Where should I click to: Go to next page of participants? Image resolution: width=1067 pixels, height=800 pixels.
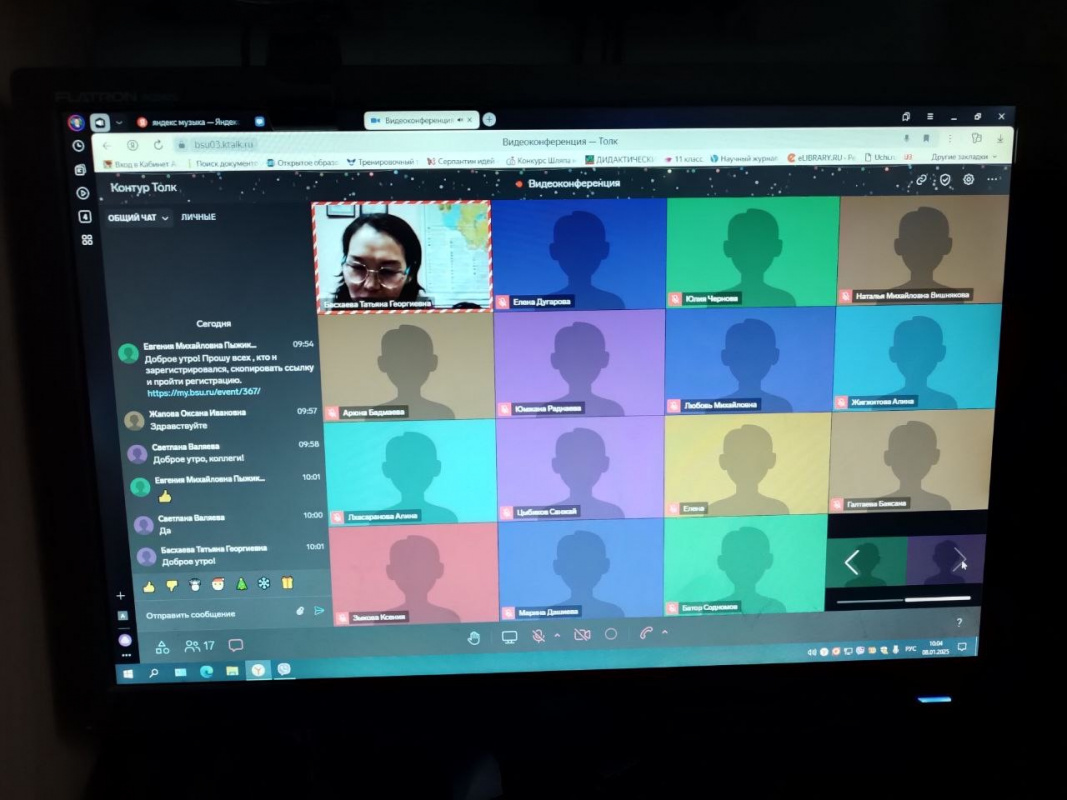click(x=959, y=560)
